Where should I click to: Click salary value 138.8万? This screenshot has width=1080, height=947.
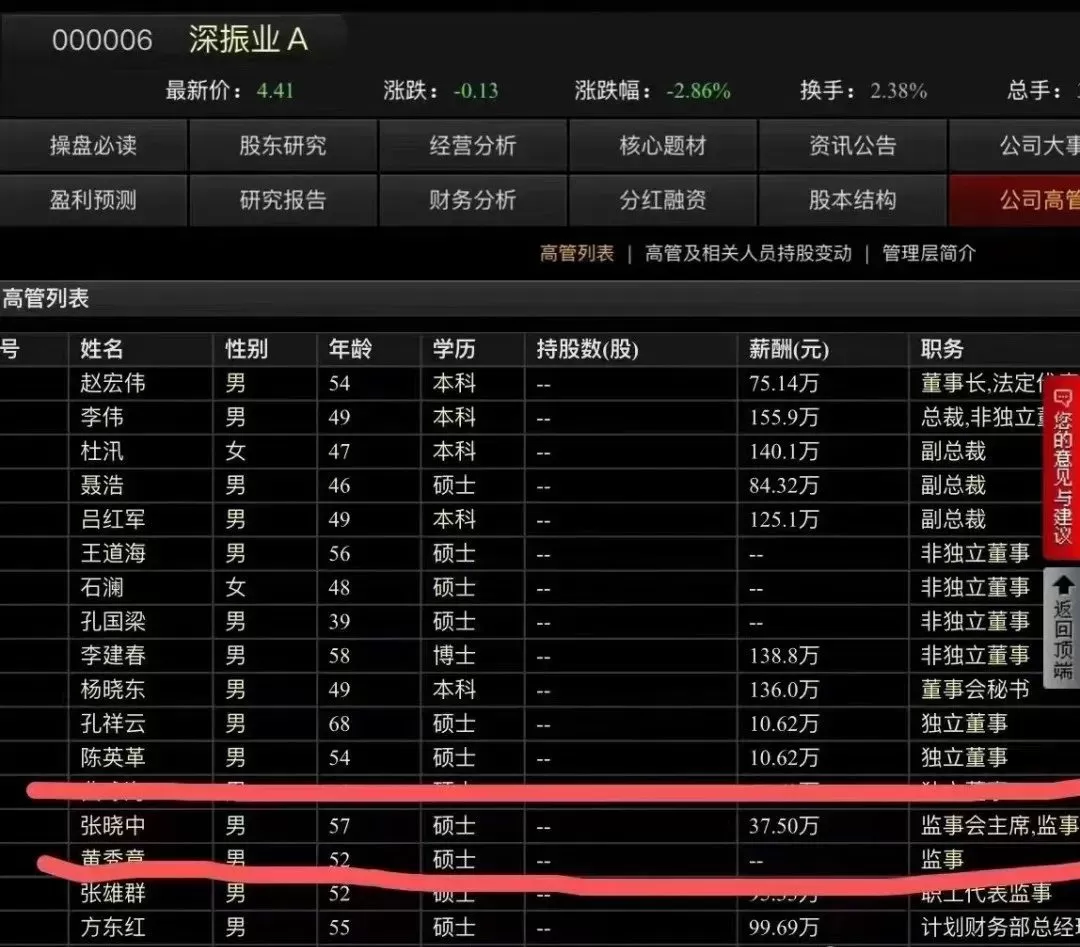784,655
